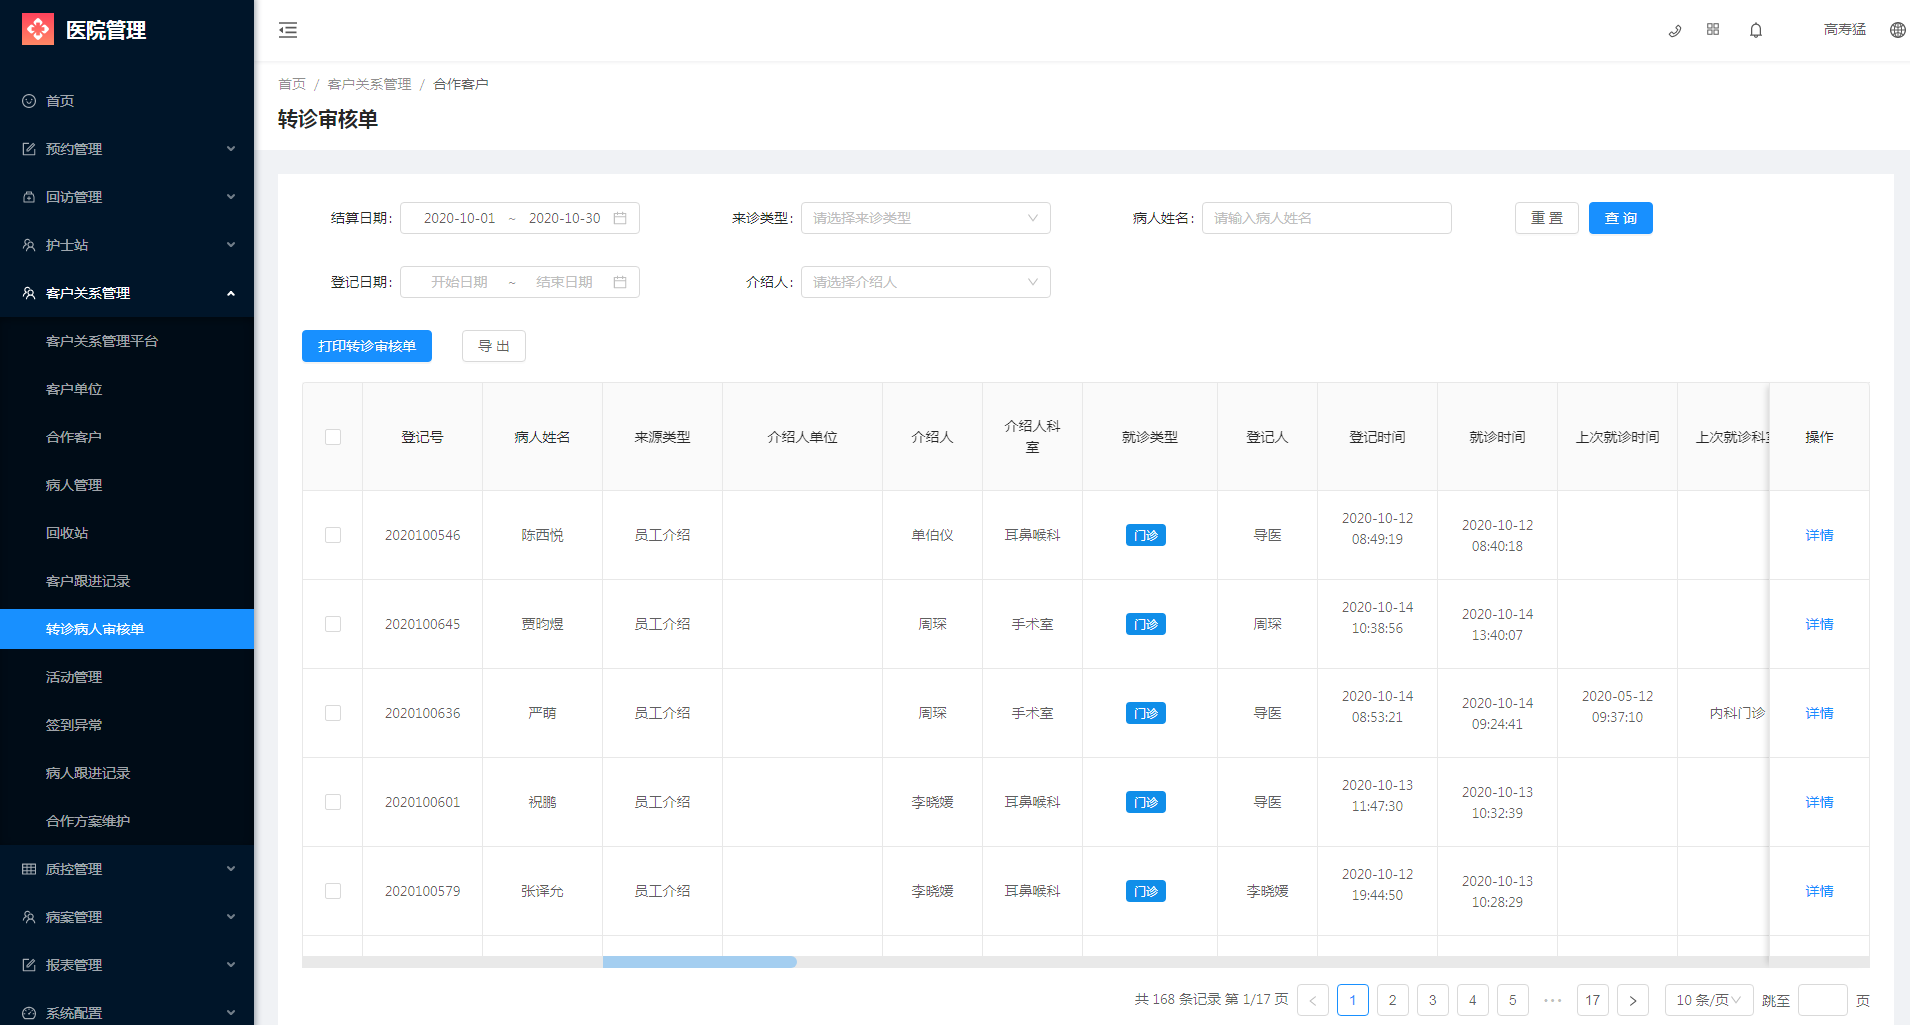The image size is (1910, 1025).
Task: Click the globe language icon
Action: tap(1897, 30)
